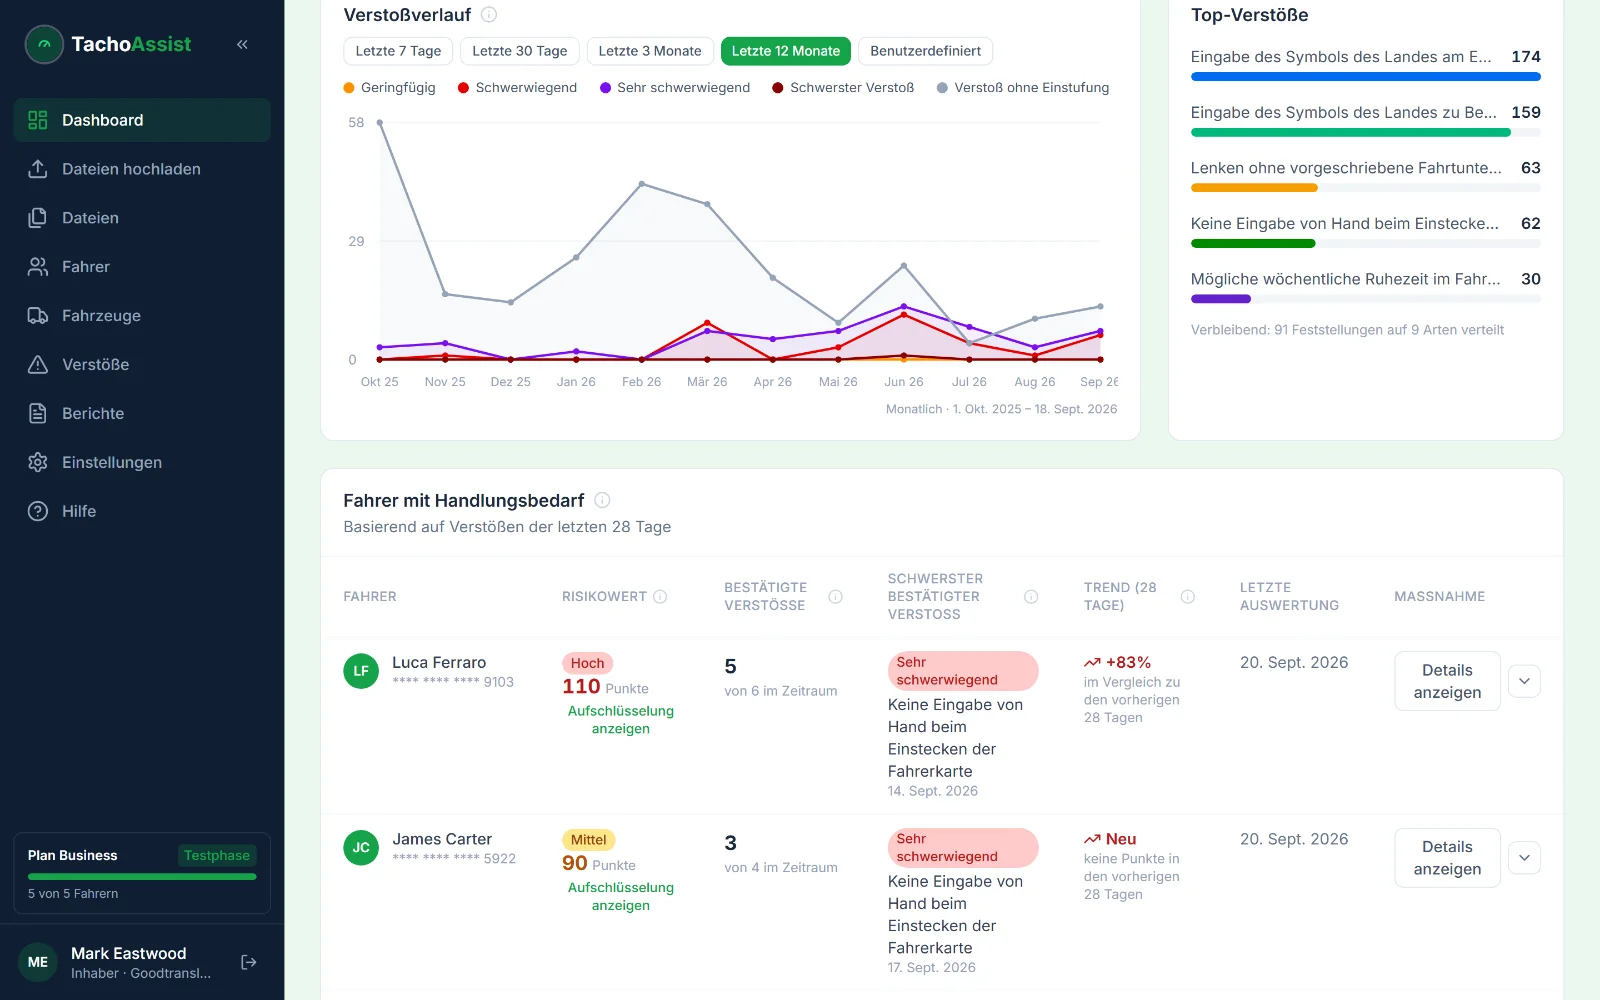Expand actions dropdown for James Carter
The height and width of the screenshot is (1000, 1600).
click(x=1524, y=858)
